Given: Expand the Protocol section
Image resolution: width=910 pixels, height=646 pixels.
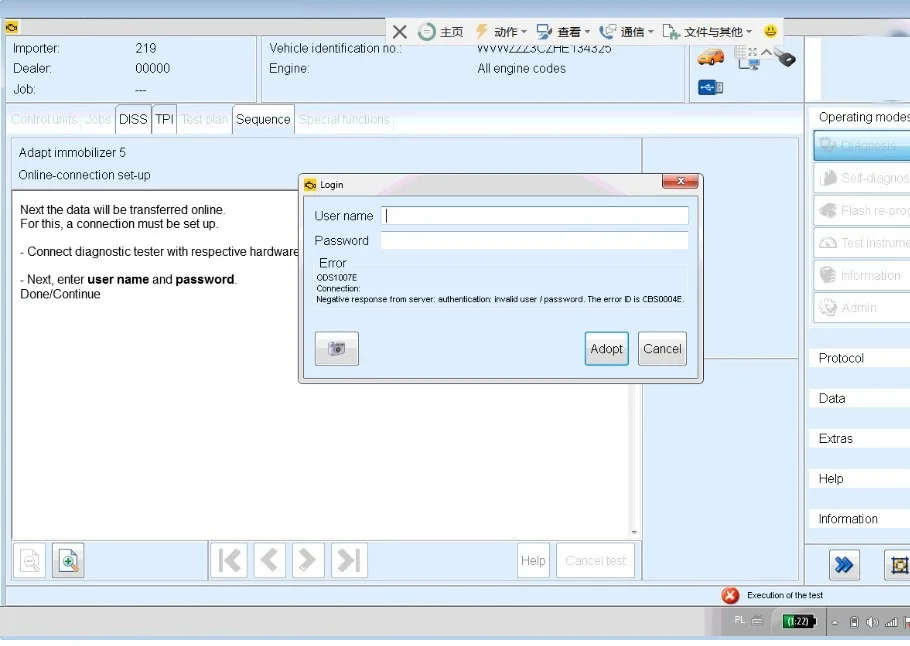Looking at the screenshot, I should point(859,358).
